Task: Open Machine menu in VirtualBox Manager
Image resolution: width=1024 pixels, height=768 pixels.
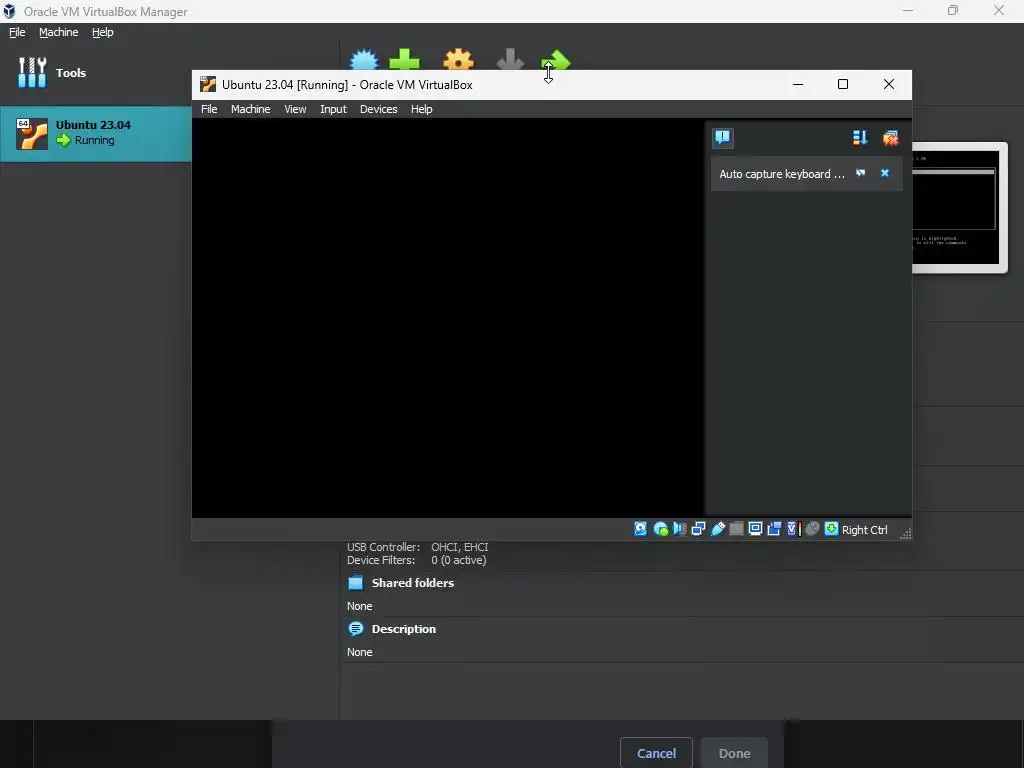Action: tap(58, 32)
